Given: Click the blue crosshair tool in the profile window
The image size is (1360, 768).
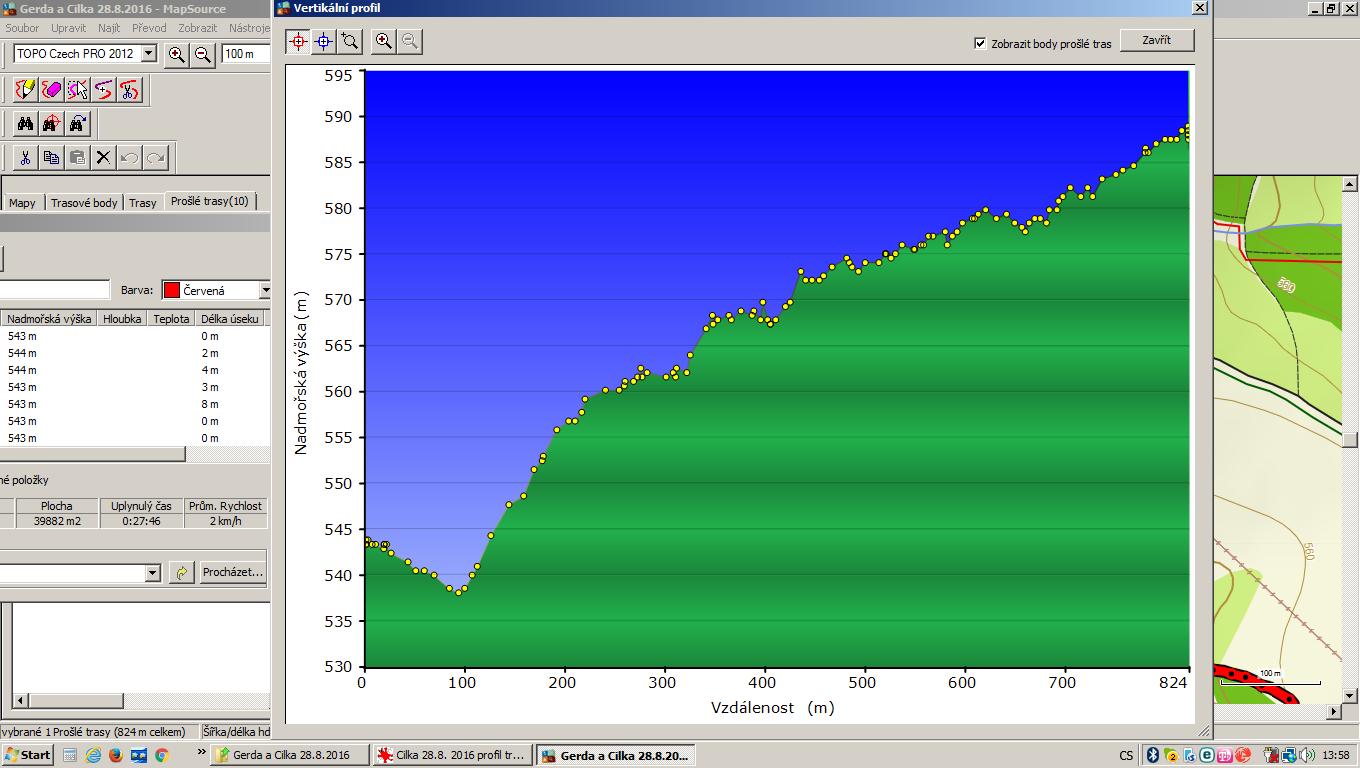Looking at the screenshot, I should pos(324,41).
